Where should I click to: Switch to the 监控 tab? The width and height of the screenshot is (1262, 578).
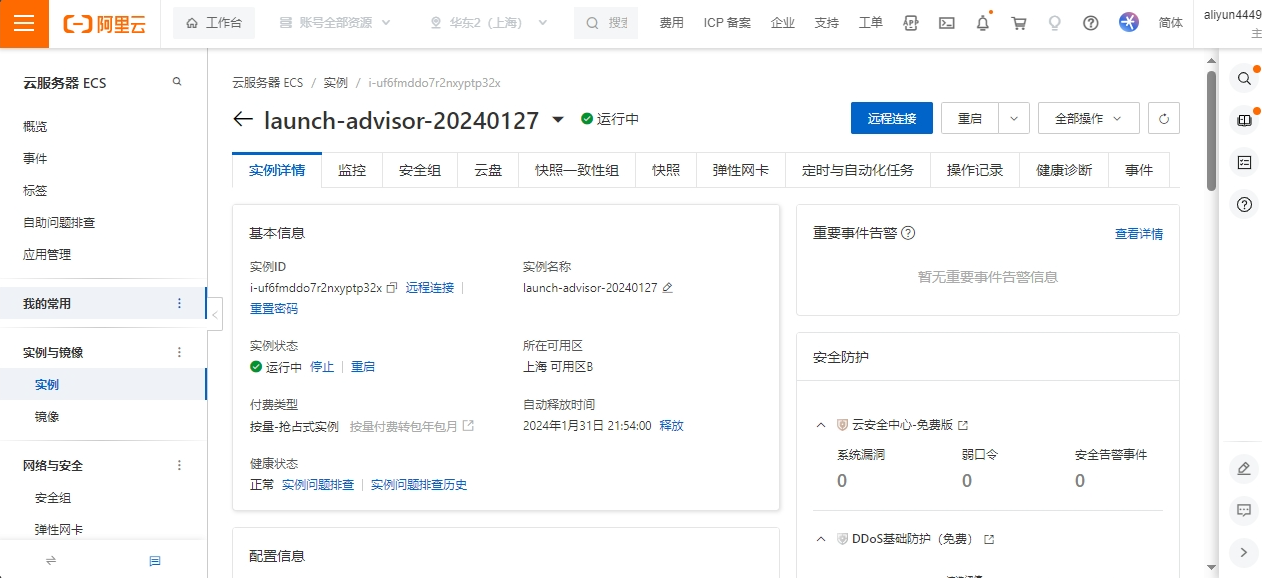point(352,170)
